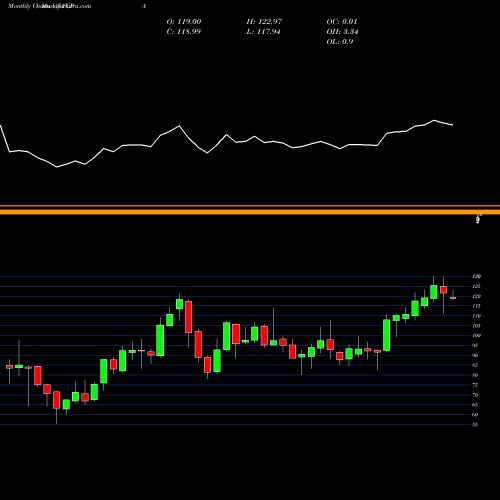Click the 90 price axis label
Viewport: 500px width, 500px height.
coord(475,355)
